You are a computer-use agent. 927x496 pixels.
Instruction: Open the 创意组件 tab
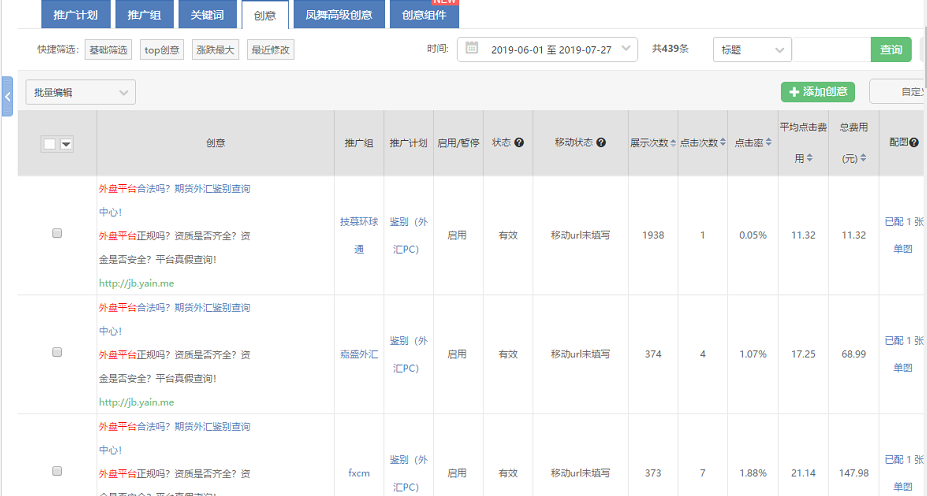[424, 14]
